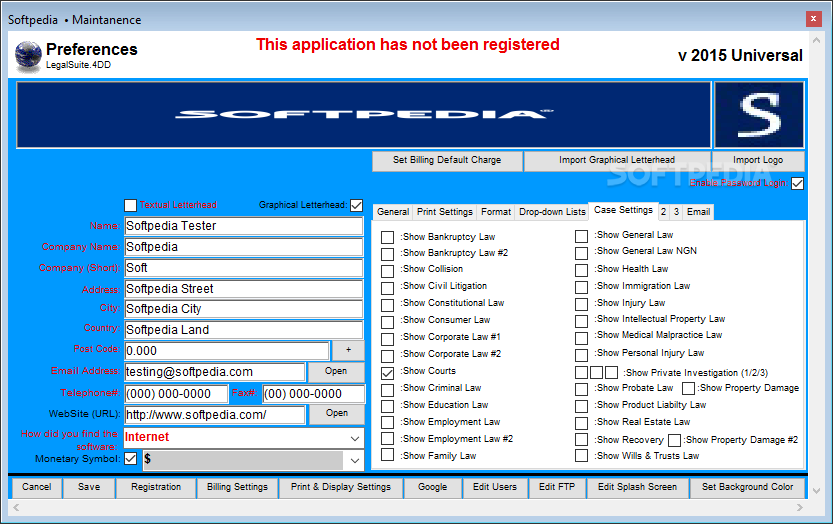Image resolution: width=833 pixels, height=524 pixels.
Task: Click the Cancel button
Action: pyautogui.click(x=37, y=487)
